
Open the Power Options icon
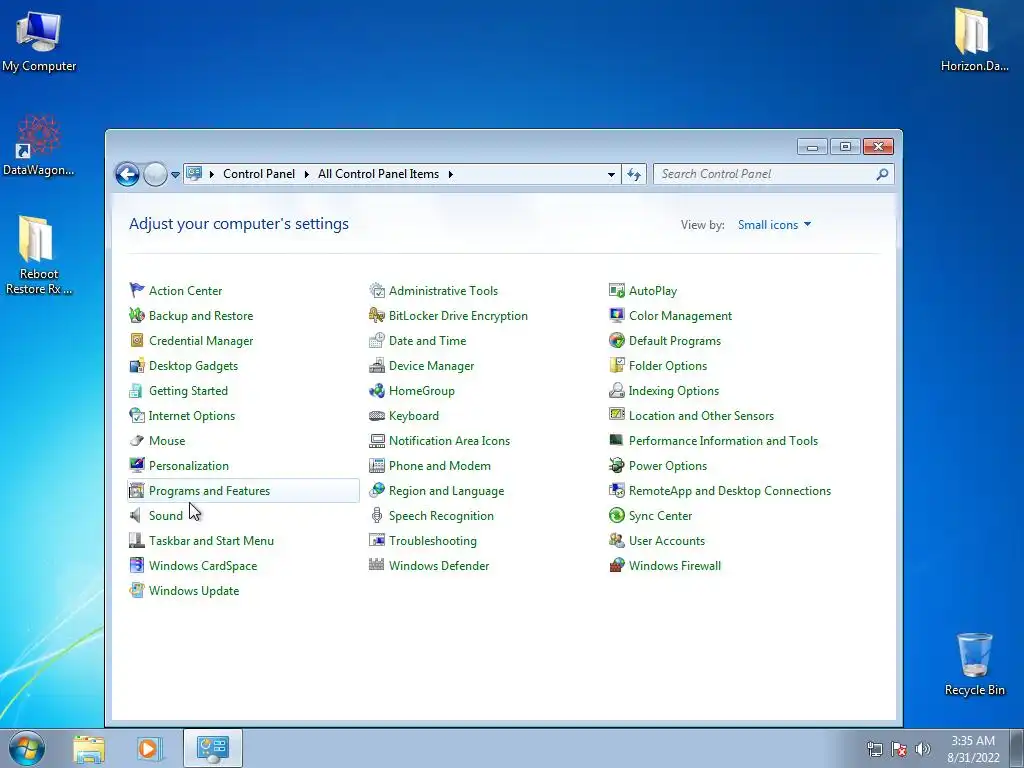point(616,466)
